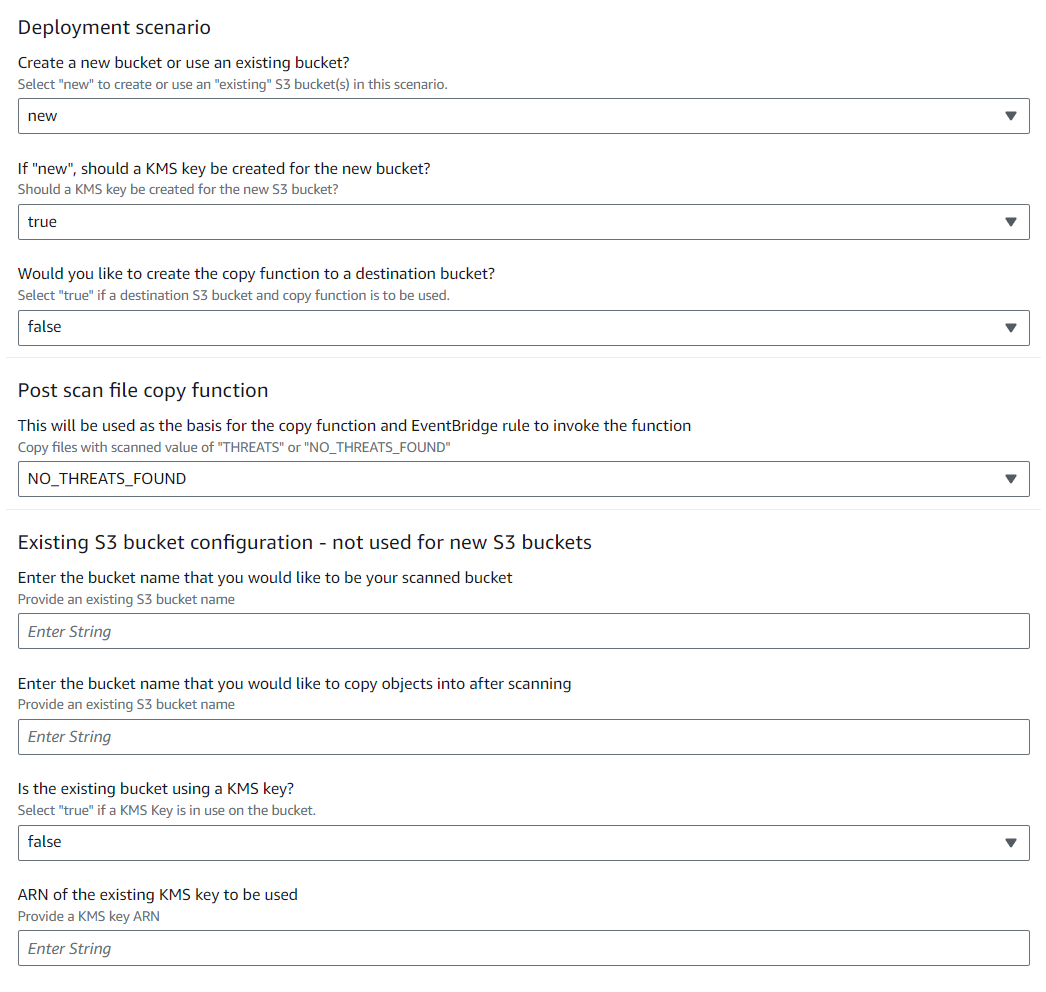Image resolution: width=1046 pixels, height=992 pixels.
Task: Click the arrow beside the 'new' value
Action: [1011, 116]
